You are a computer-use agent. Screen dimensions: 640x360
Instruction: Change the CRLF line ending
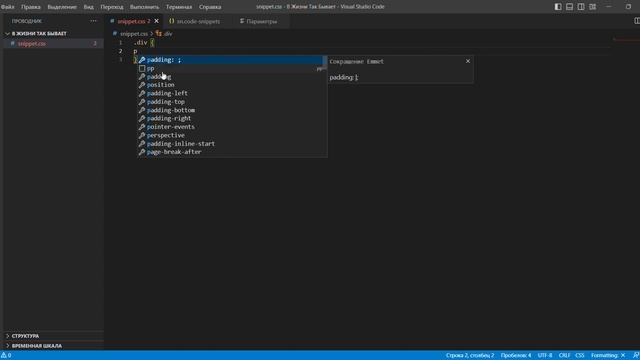[x=564, y=356]
